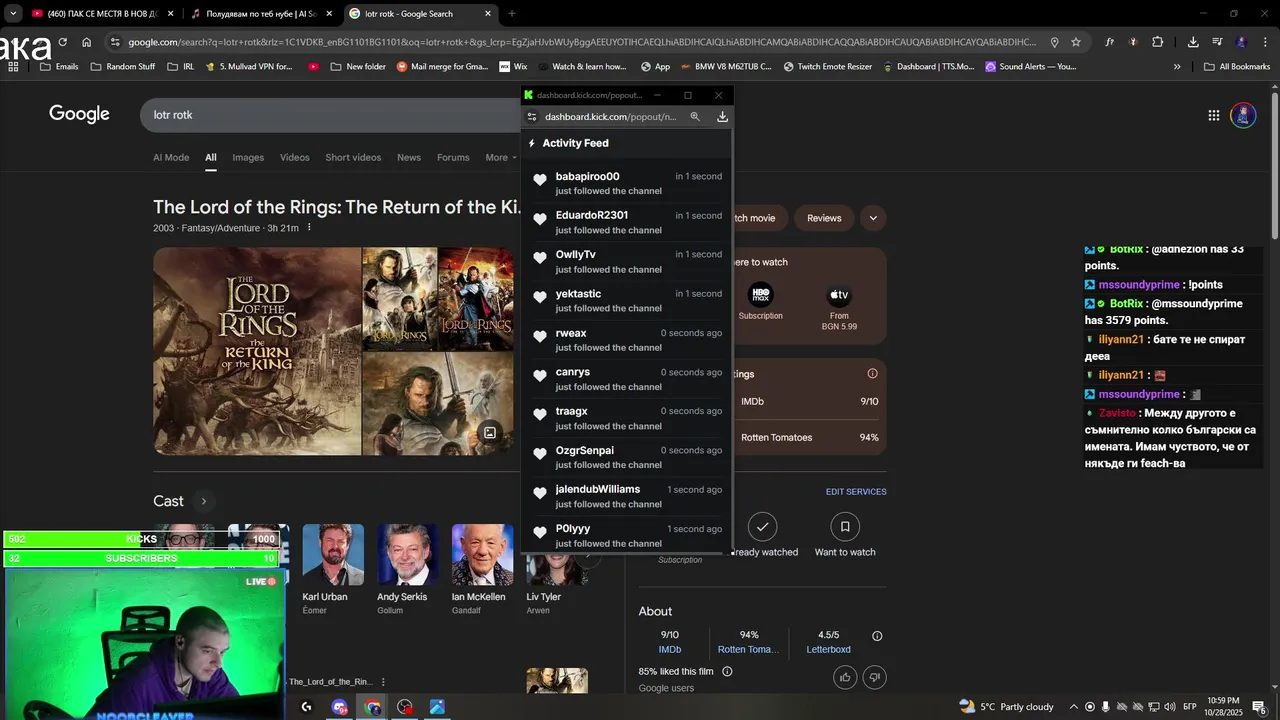The height and width of the screenshot is (720, 1280).
Task: Open image gallery icon on movie poster
Action: pos(490,433)
